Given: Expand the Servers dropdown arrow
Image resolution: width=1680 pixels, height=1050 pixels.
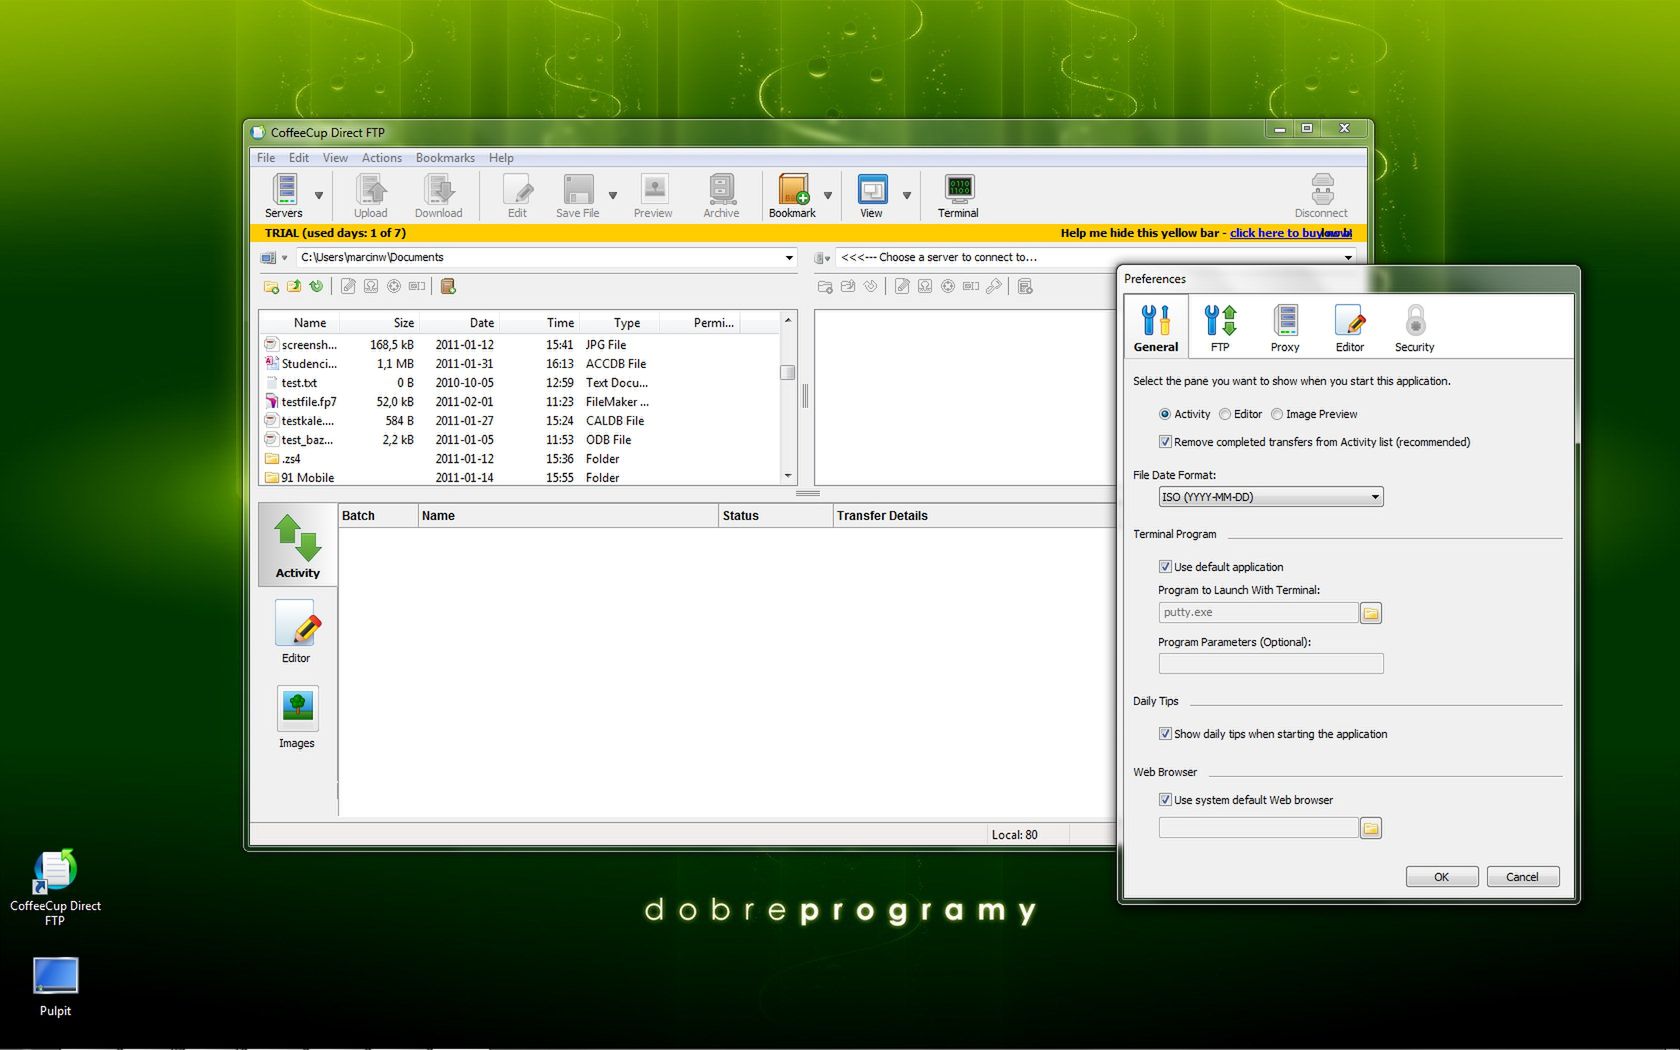Looking at the screenshot, I should (319, 196).
